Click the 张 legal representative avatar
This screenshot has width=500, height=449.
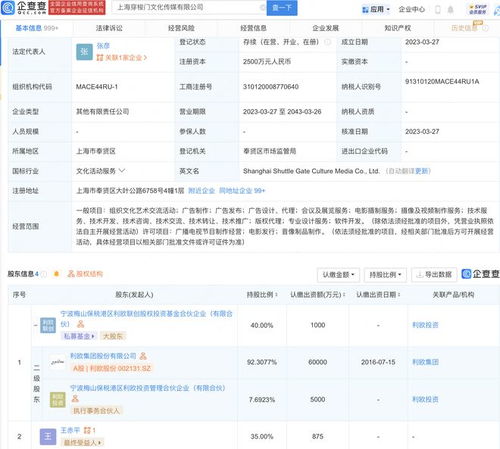[x=84, y=52]
